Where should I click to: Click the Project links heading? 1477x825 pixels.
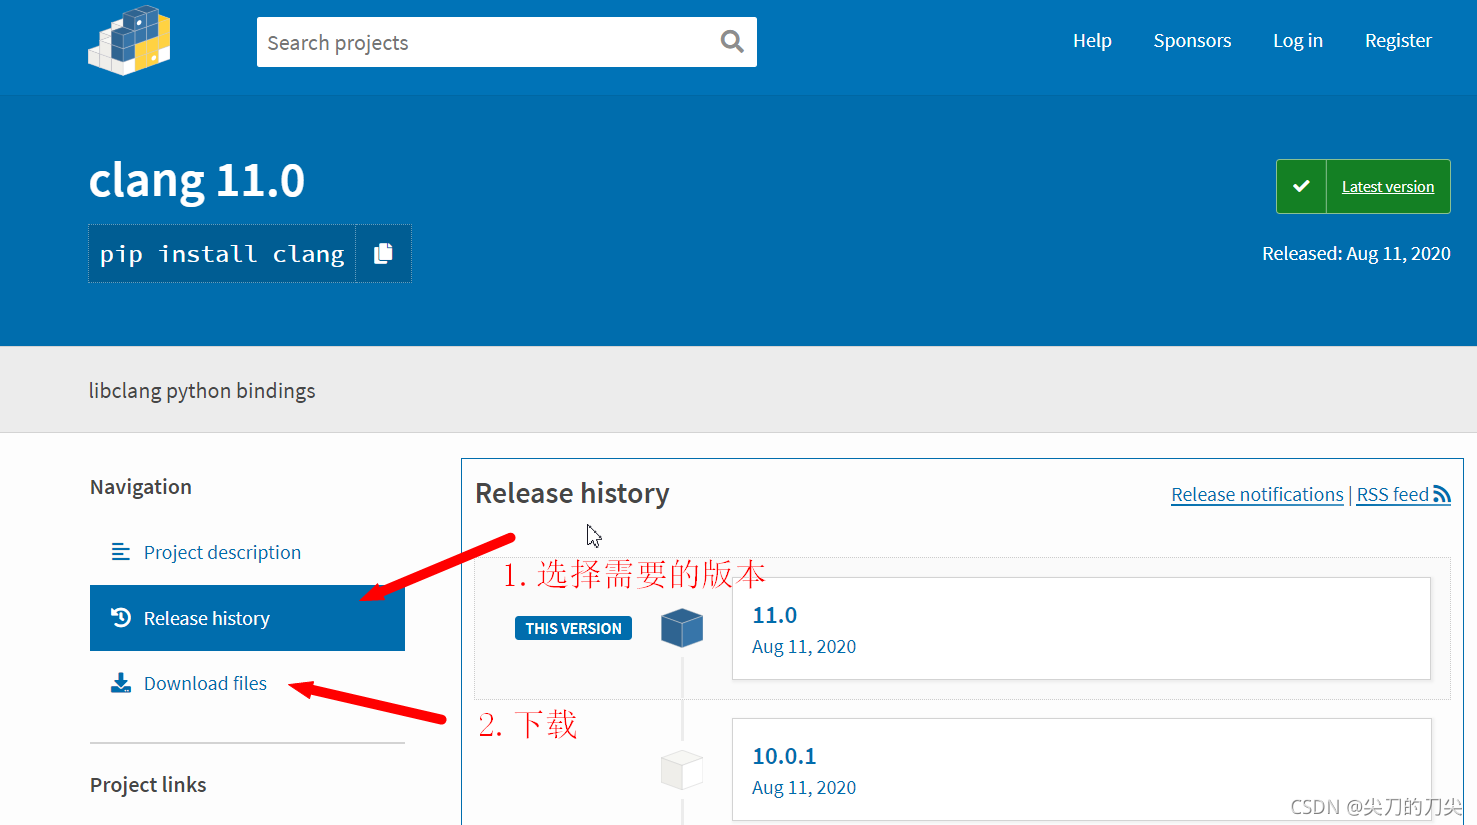[148, 785]
